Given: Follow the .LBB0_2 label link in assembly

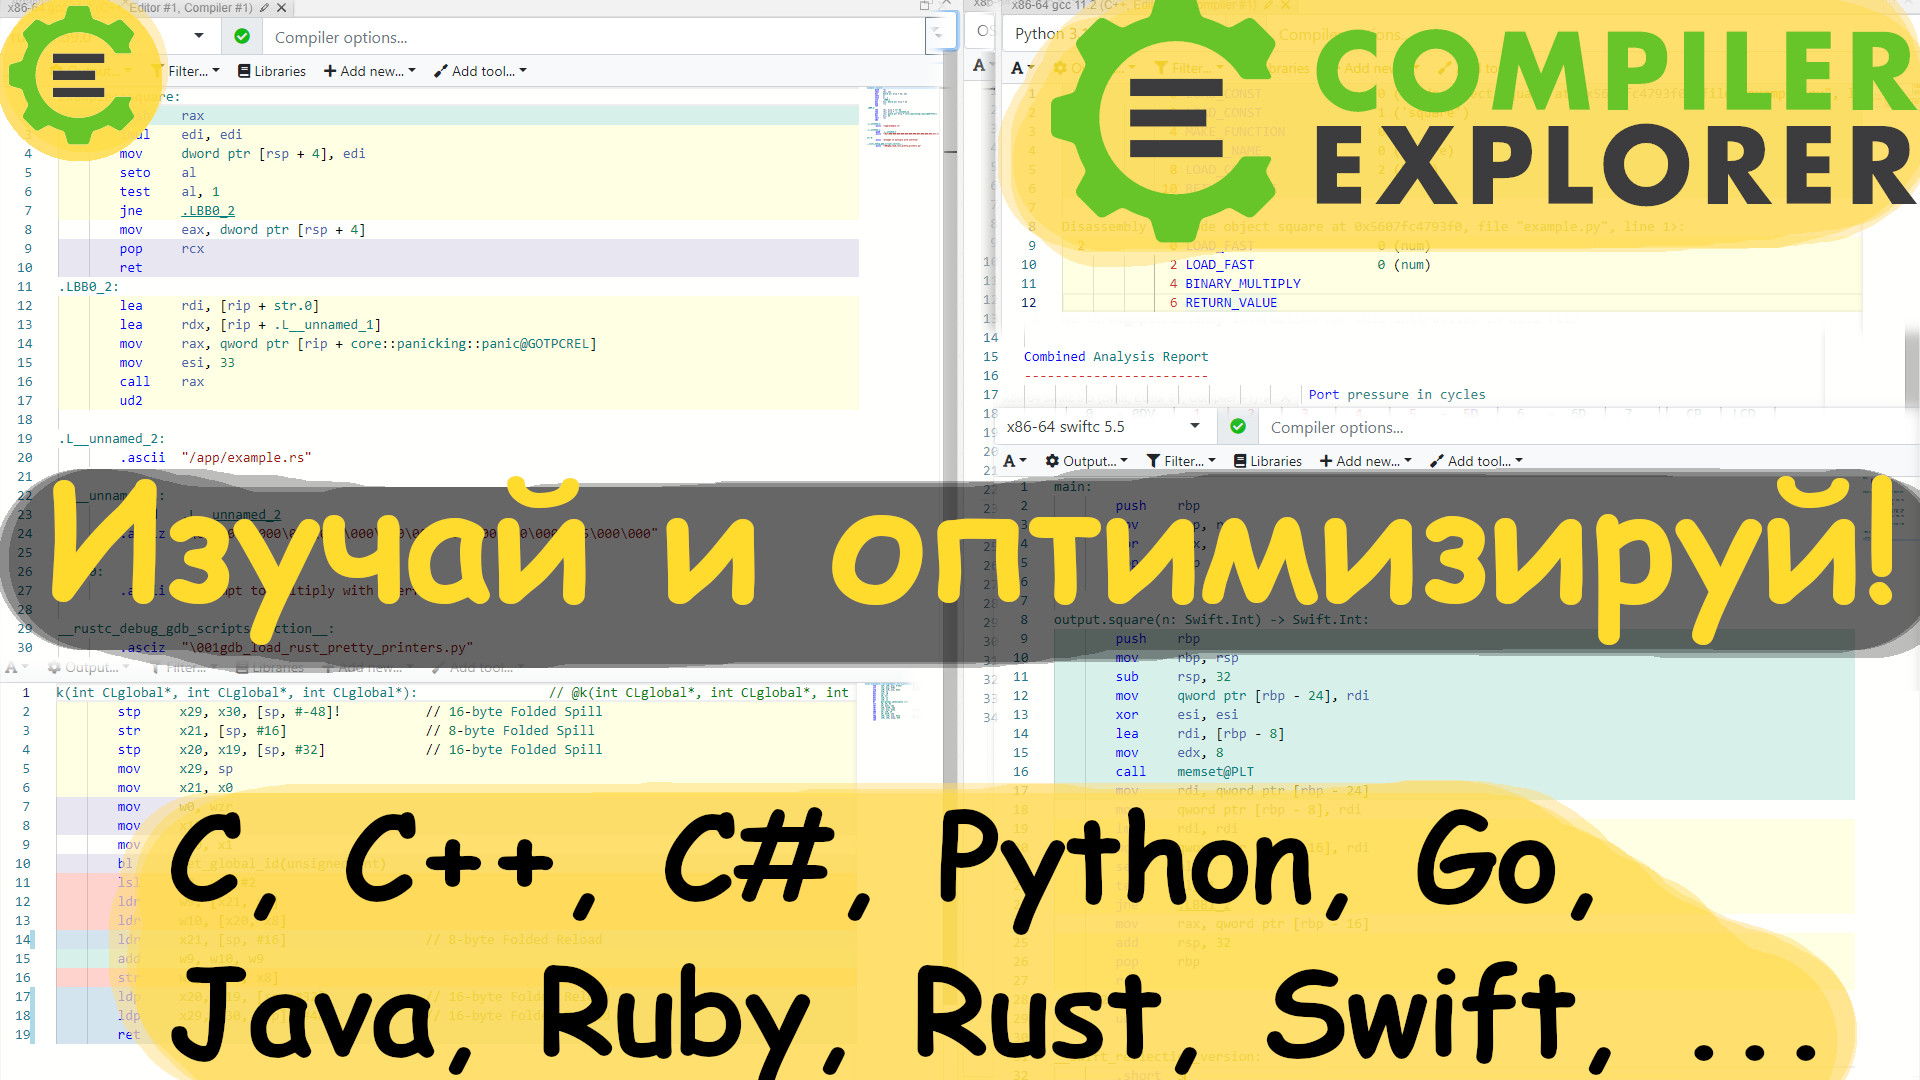Looking at the screenshot, I should point(208,211).
